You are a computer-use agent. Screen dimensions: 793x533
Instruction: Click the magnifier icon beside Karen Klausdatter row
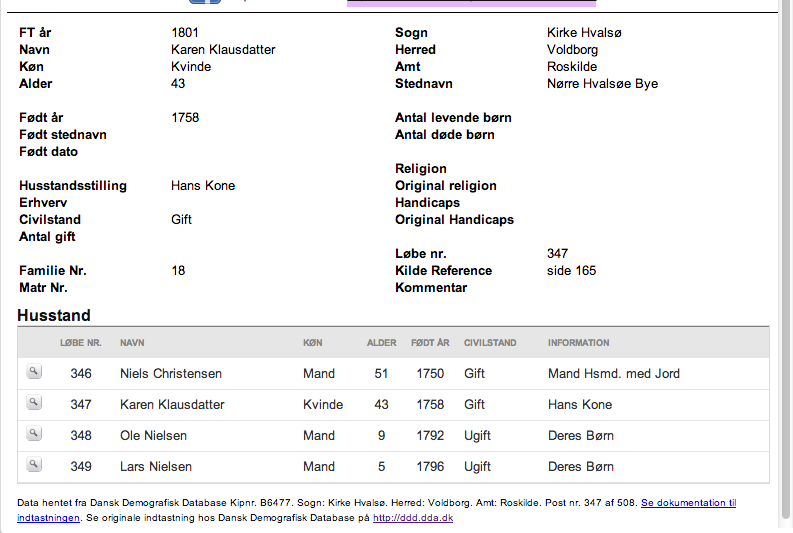coord(34,403)
